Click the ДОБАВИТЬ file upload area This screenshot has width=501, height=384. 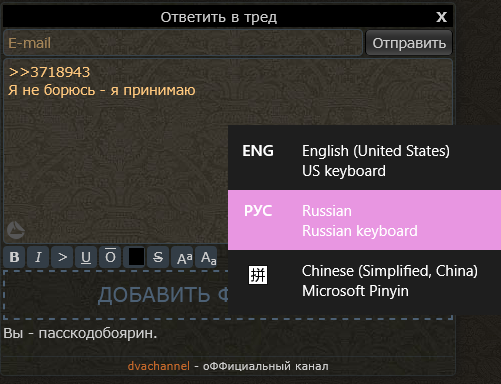tap(116, 295)
